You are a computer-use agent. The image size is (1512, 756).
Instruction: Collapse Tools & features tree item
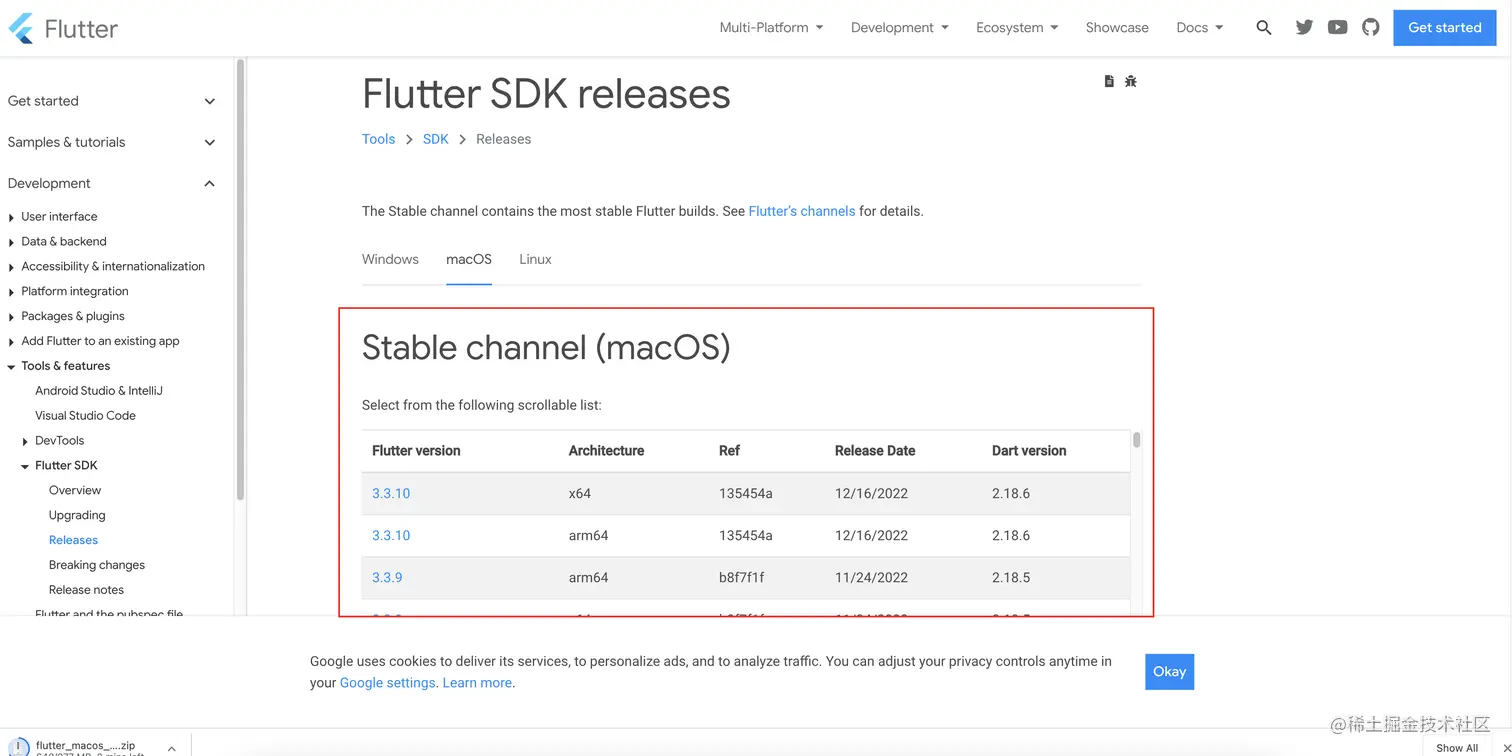click(11, 367)
